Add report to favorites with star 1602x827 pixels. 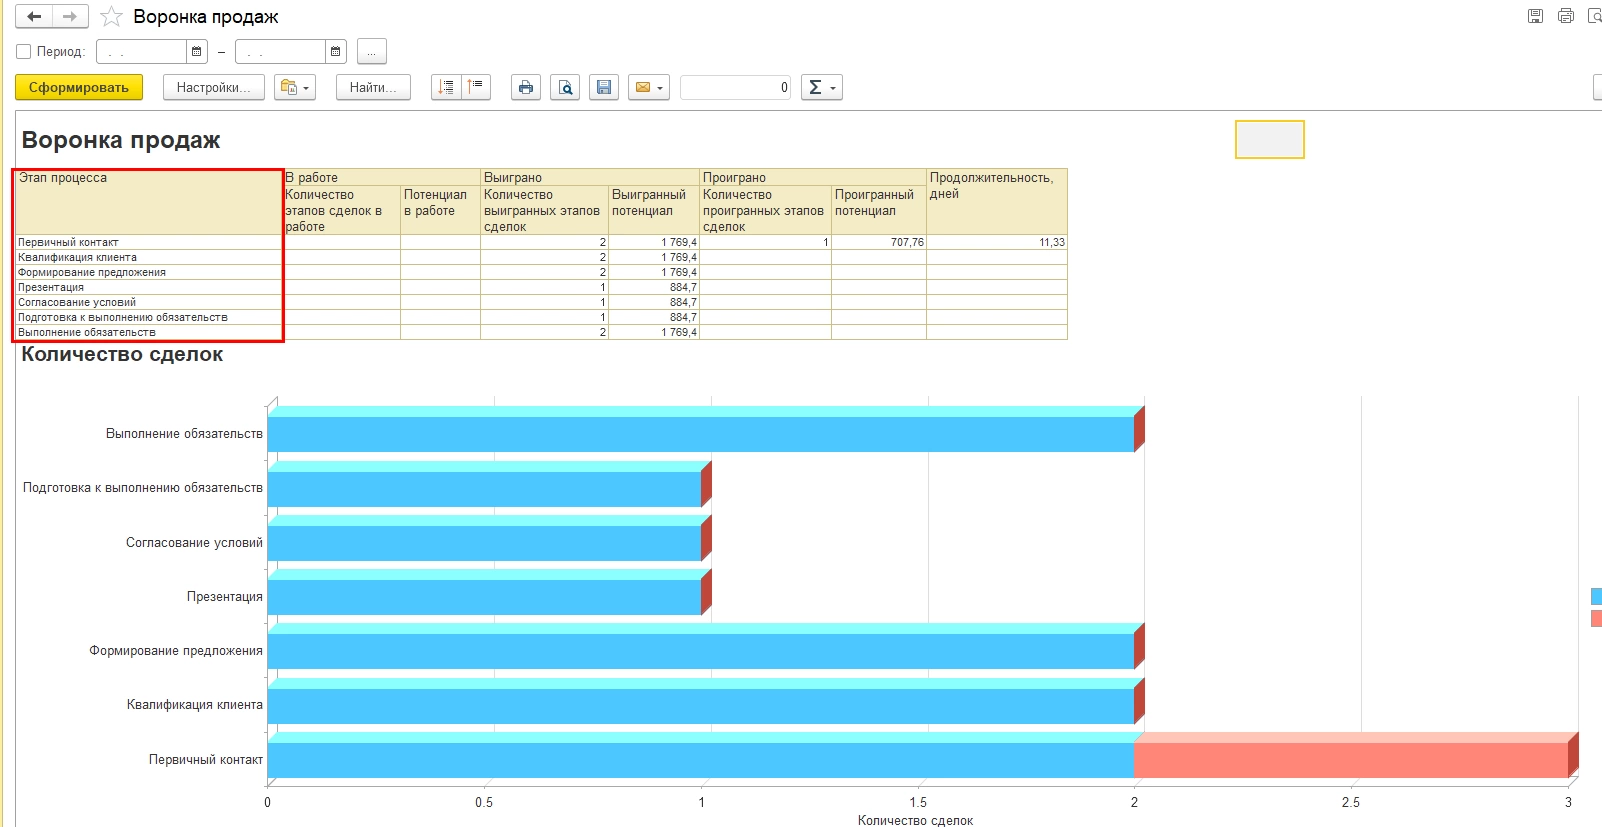[x=112, y=17]
